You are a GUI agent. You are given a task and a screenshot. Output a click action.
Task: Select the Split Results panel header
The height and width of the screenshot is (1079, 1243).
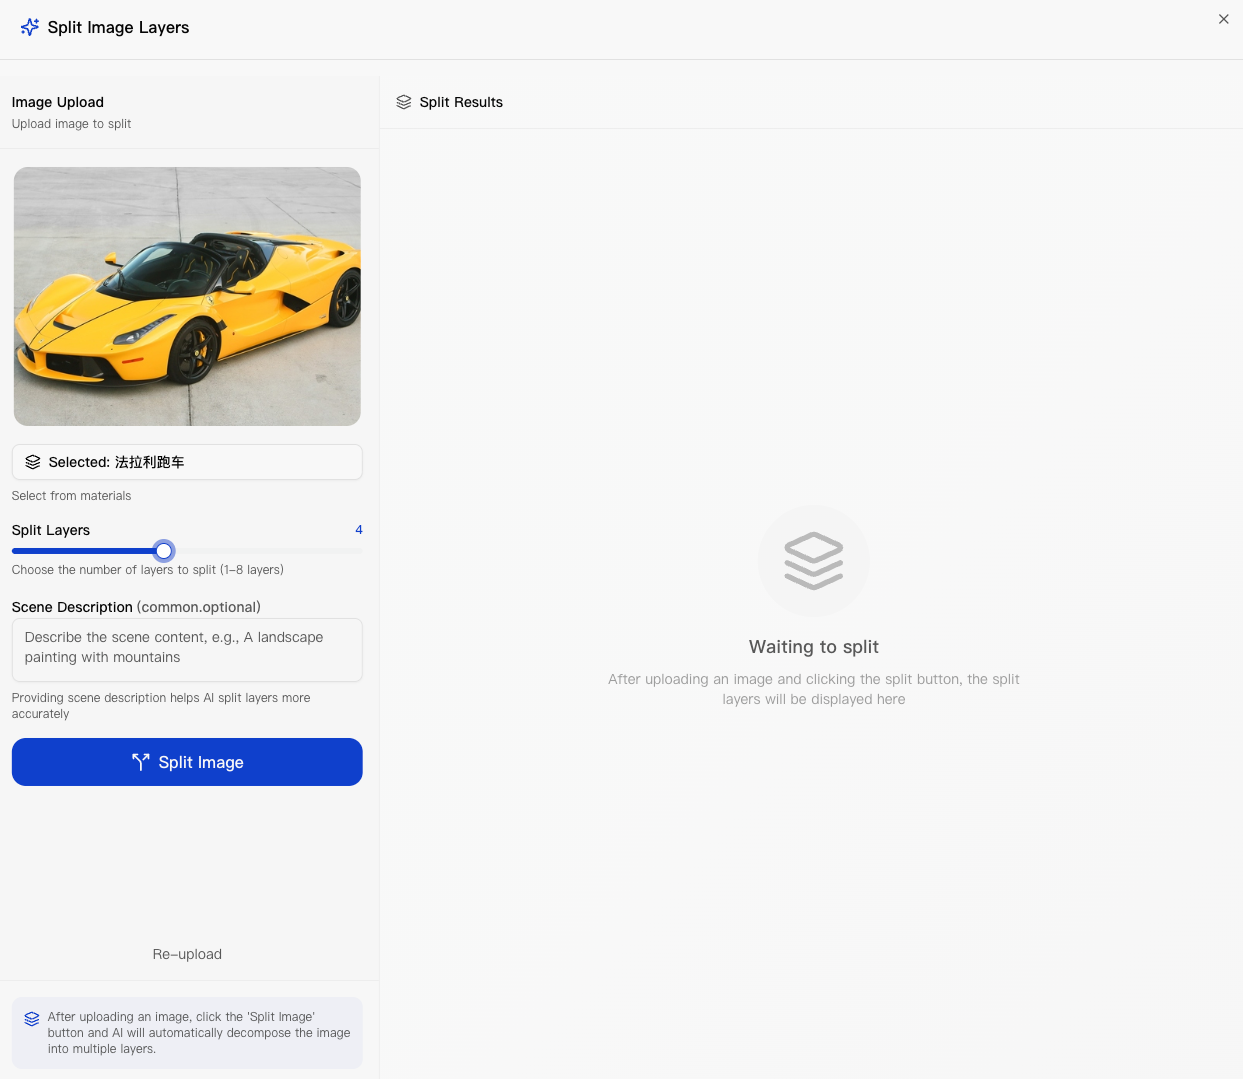click(460, 102)
